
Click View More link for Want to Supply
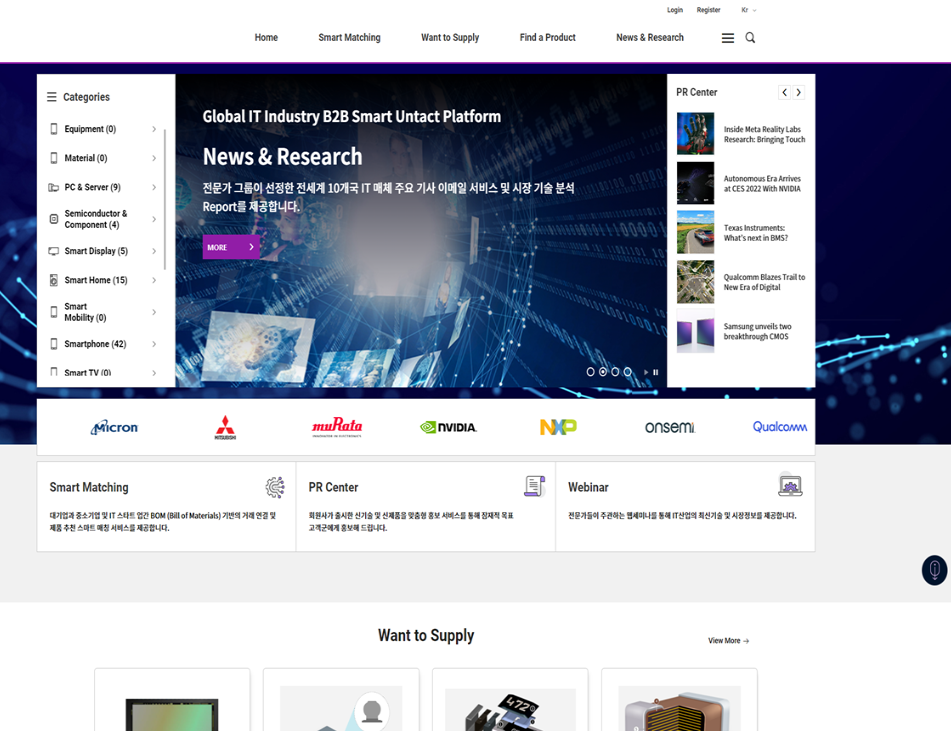coord(728,641)
